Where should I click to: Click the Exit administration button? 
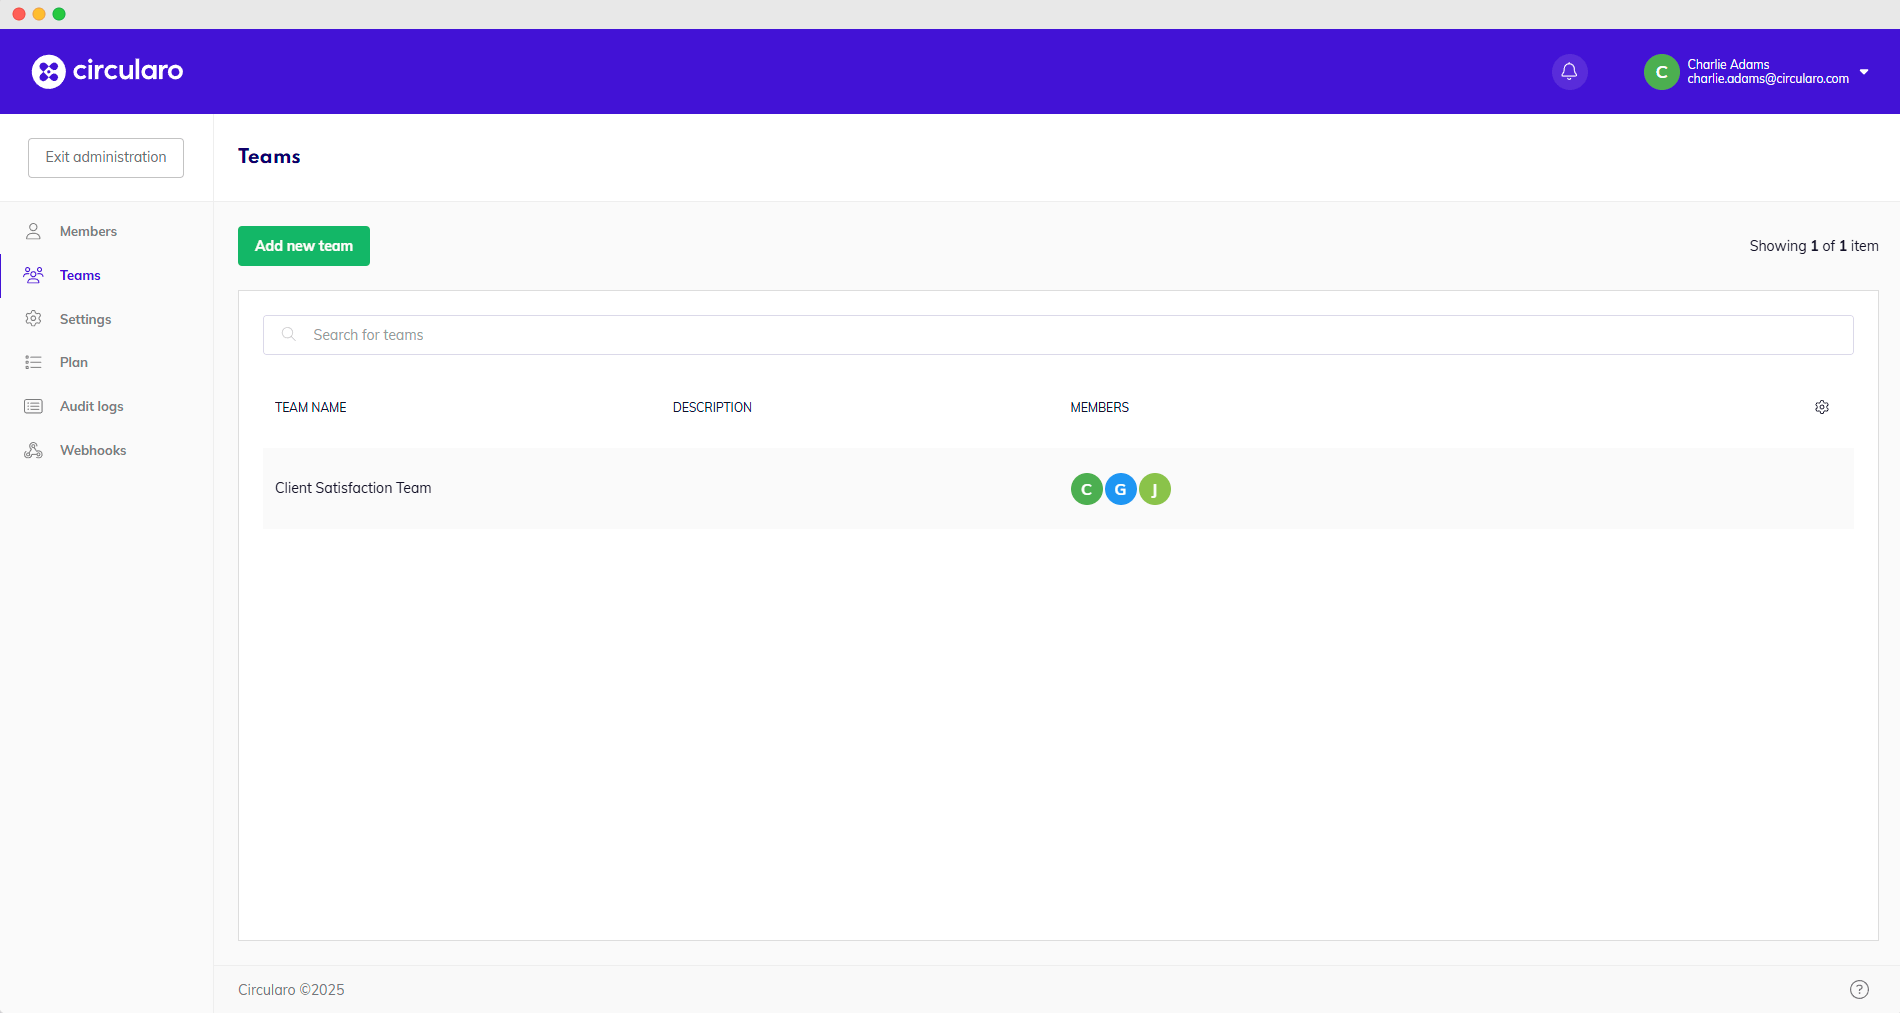coord(106,158)
